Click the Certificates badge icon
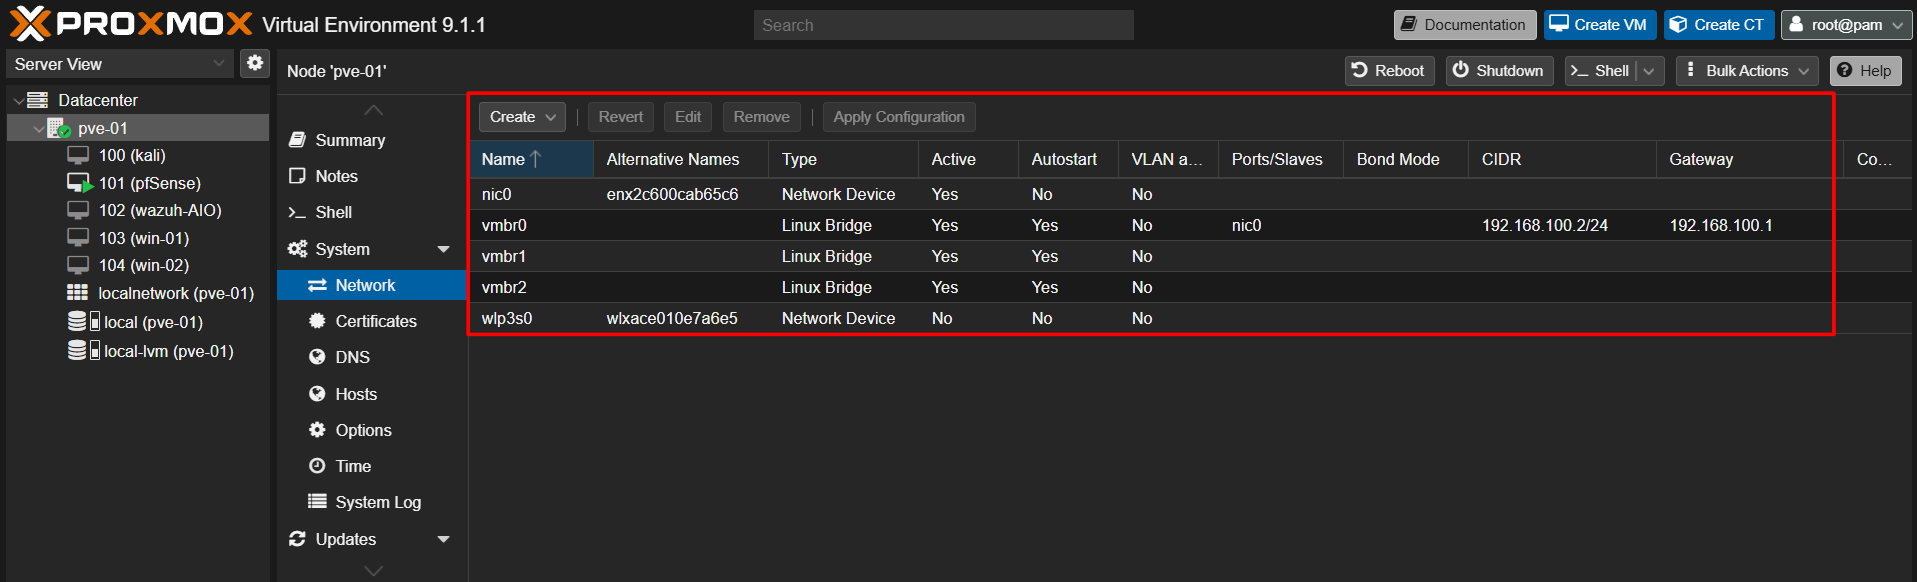This screenshot has height=582, width=1917. click(x=317, y=321)
